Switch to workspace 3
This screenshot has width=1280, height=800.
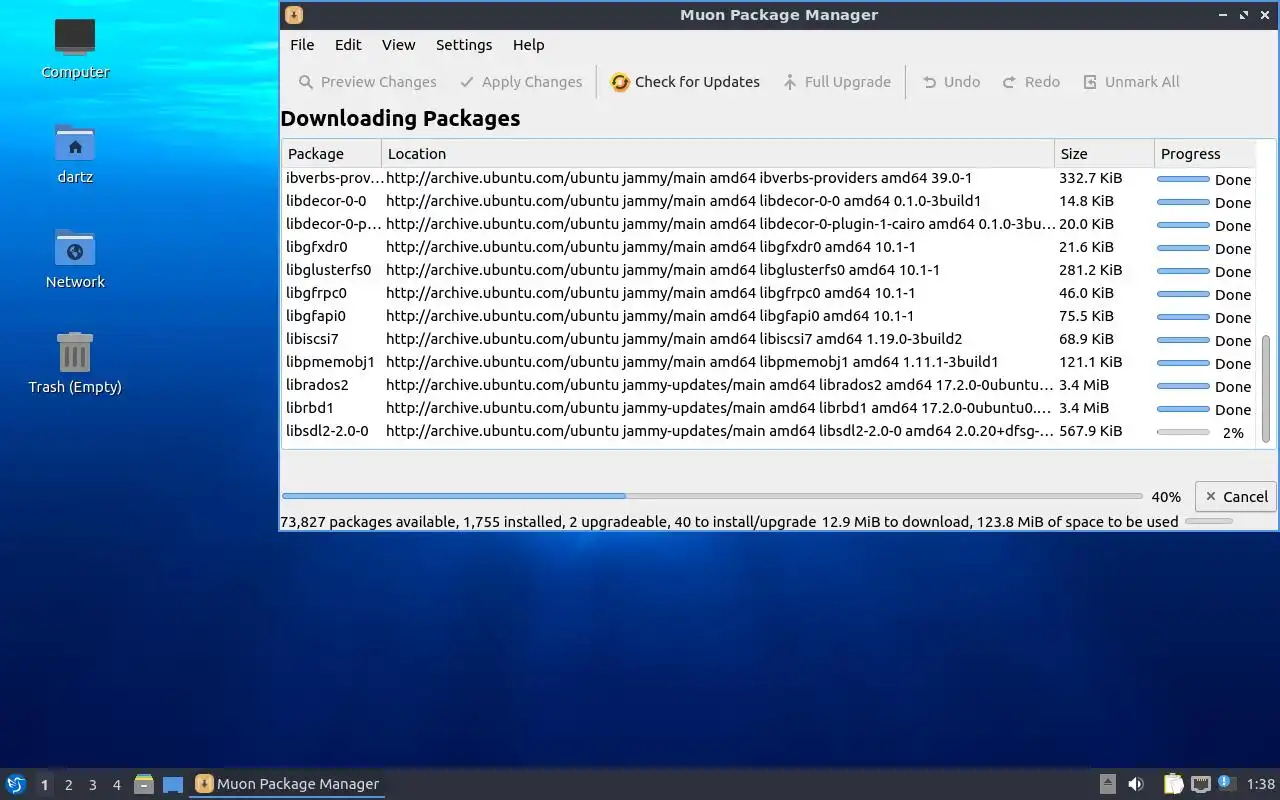click(x=92, y=785)
